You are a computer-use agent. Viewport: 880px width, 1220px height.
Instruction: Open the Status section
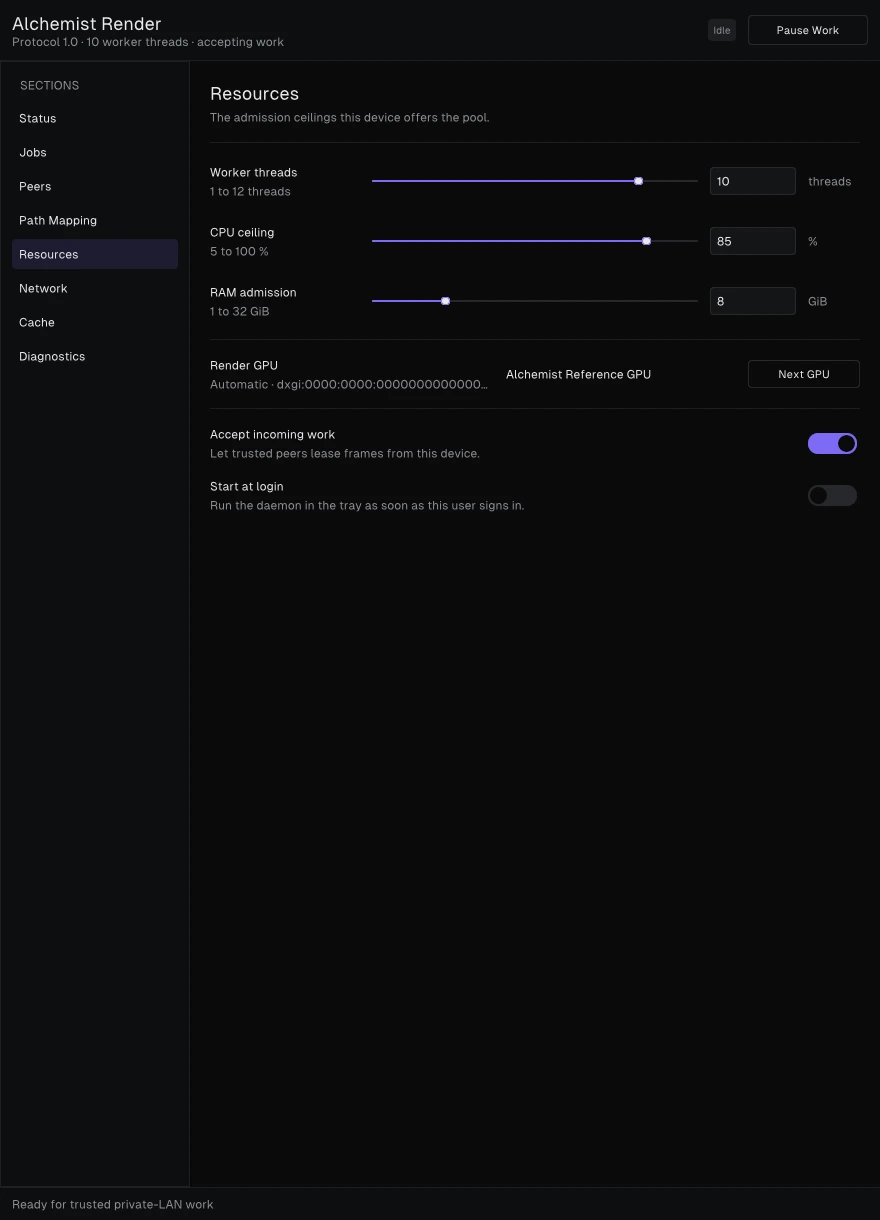click(x=95, y=118)
